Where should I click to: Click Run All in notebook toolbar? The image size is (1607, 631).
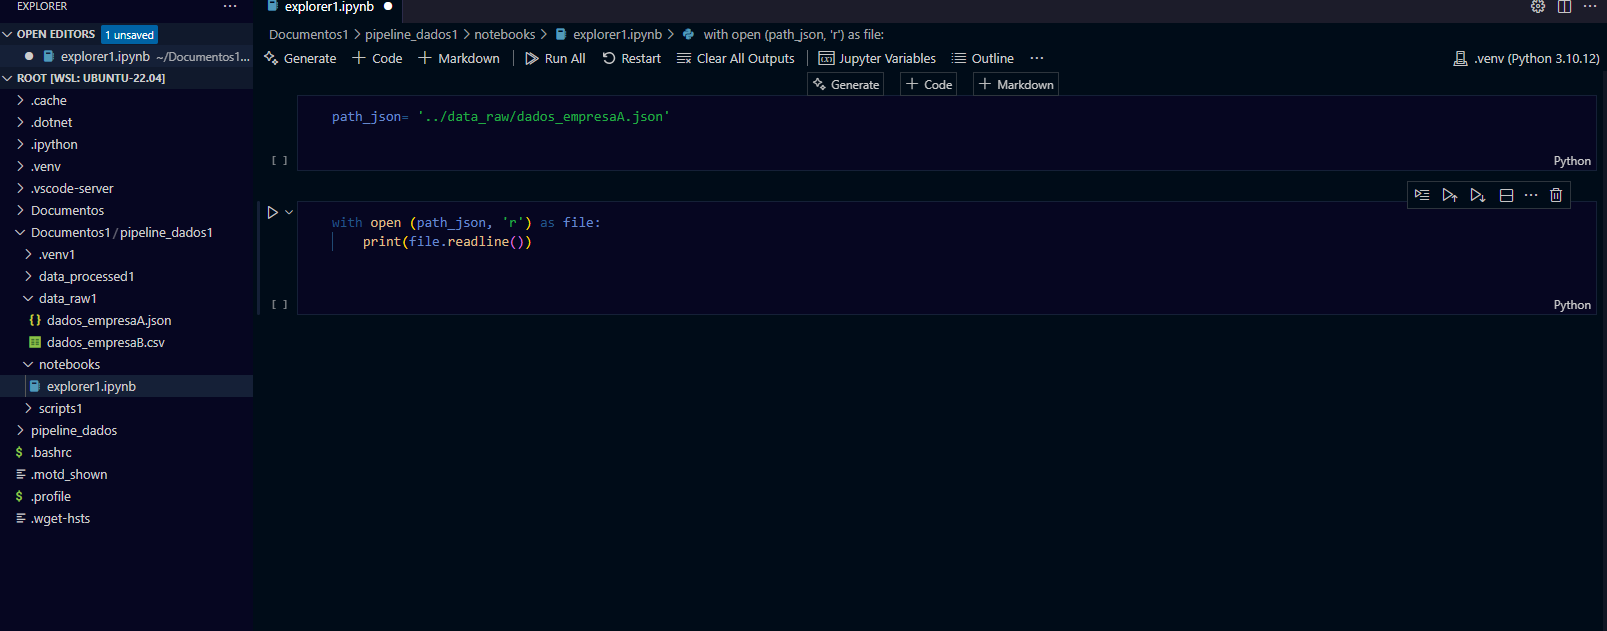pos(555,59)
